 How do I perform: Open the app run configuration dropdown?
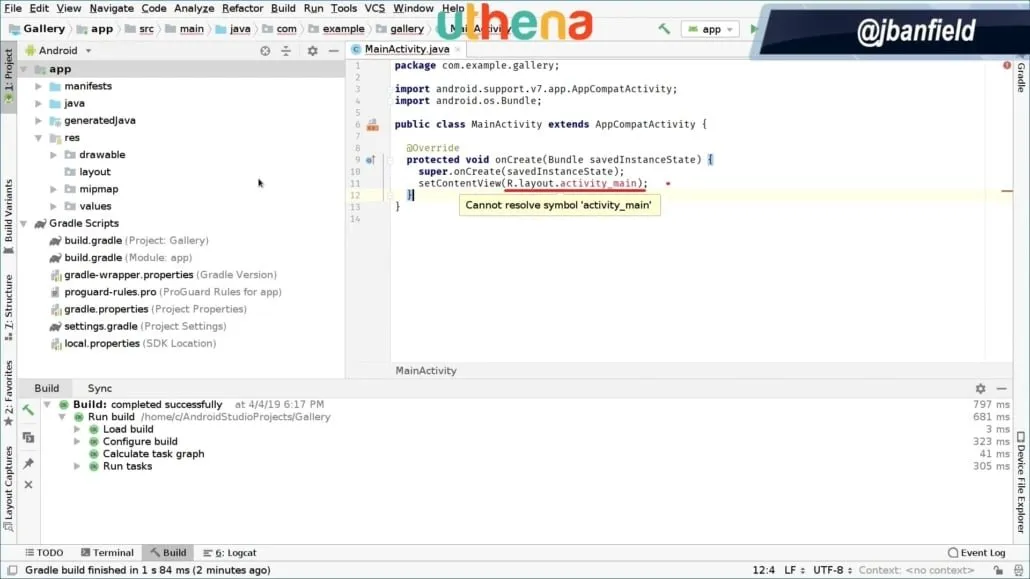point(710,29)
